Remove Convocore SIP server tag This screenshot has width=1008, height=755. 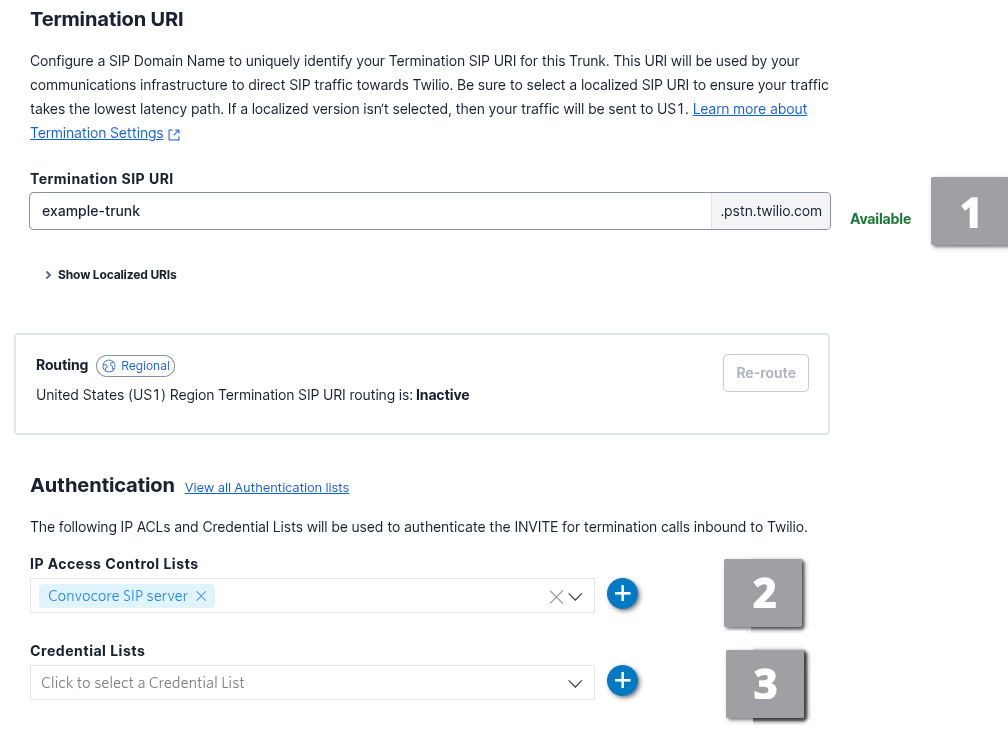(201, 596)
